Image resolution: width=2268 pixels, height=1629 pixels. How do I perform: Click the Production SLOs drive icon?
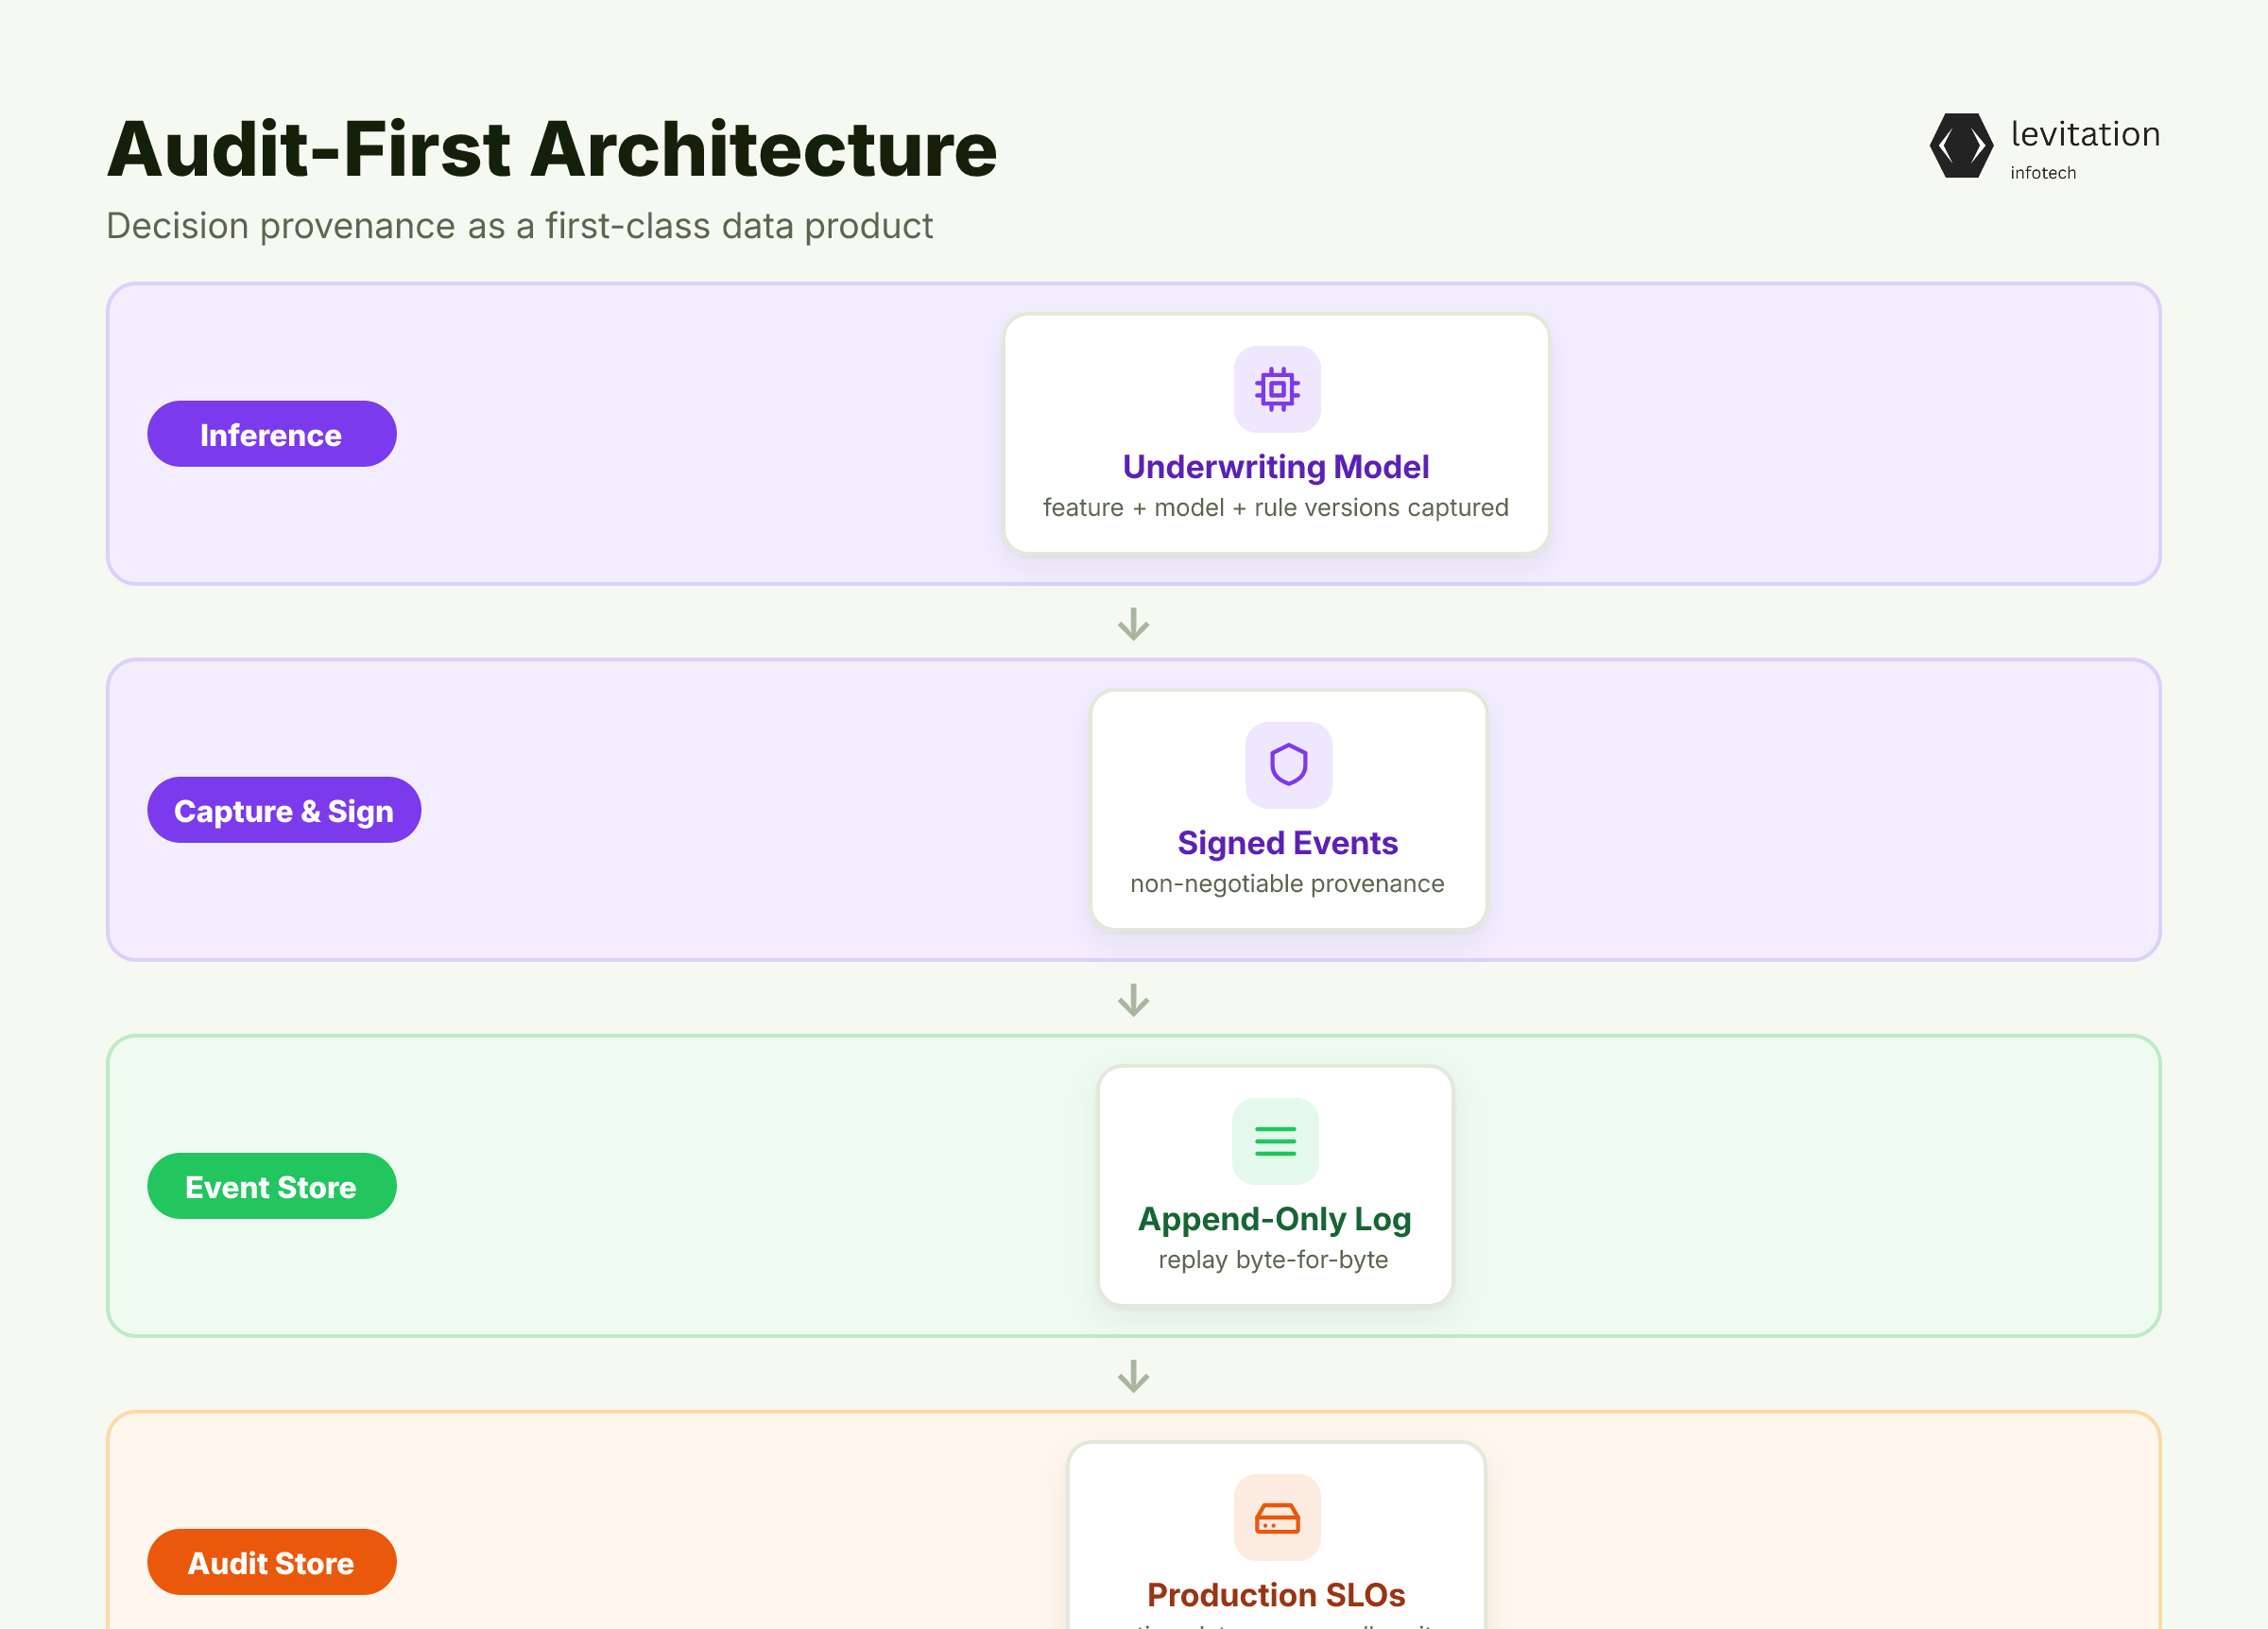point(1277,1517)
